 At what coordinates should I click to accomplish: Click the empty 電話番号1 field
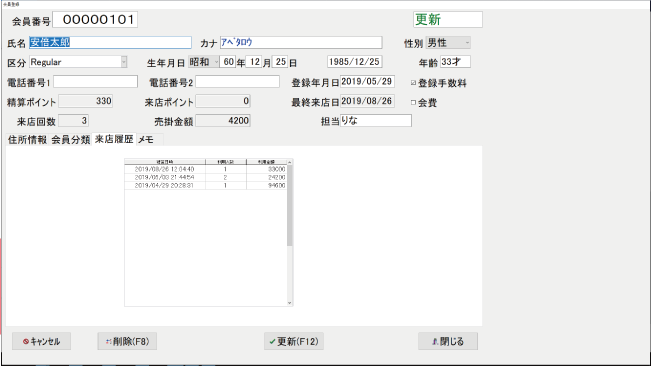tap(95, 82)
